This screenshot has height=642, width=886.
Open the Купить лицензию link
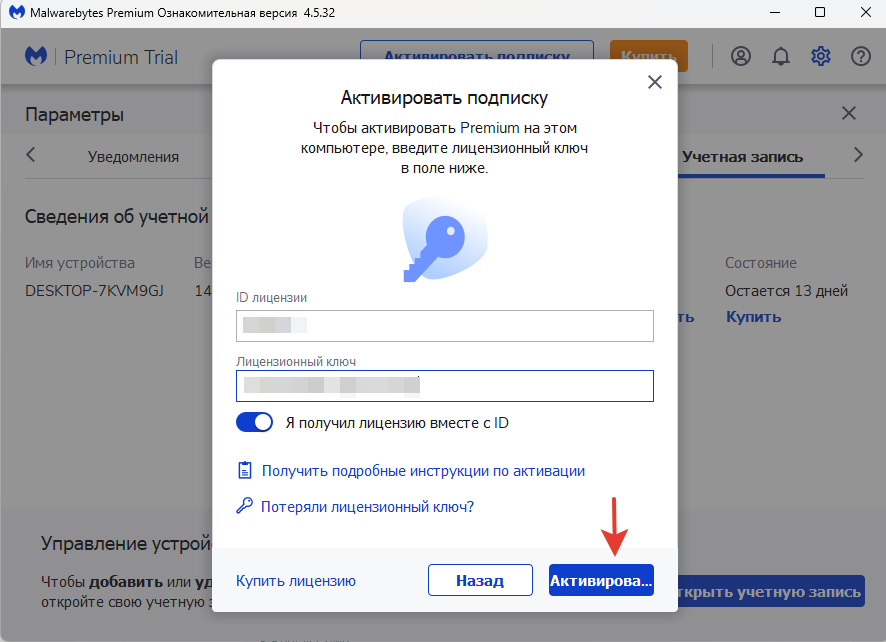[x=296, y=580]
